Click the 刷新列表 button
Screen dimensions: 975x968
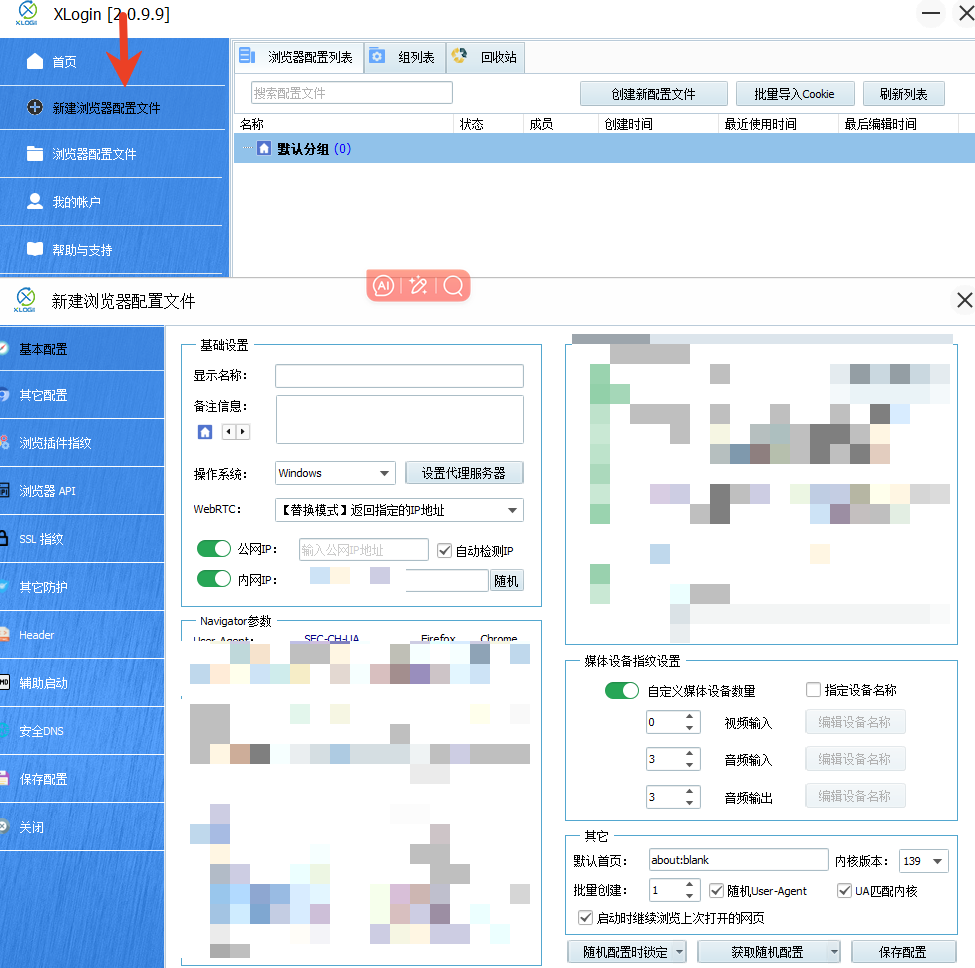pyautogui.click(x=903, y=94)
